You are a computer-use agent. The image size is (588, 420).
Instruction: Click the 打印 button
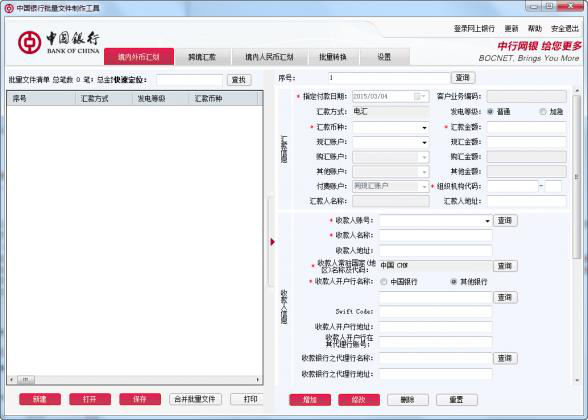click(x=248, y=399)
